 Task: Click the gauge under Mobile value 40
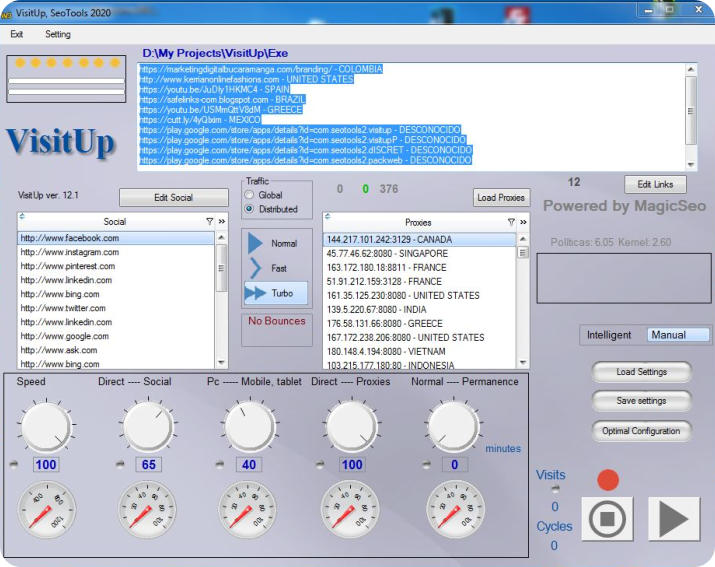[248, 509]
